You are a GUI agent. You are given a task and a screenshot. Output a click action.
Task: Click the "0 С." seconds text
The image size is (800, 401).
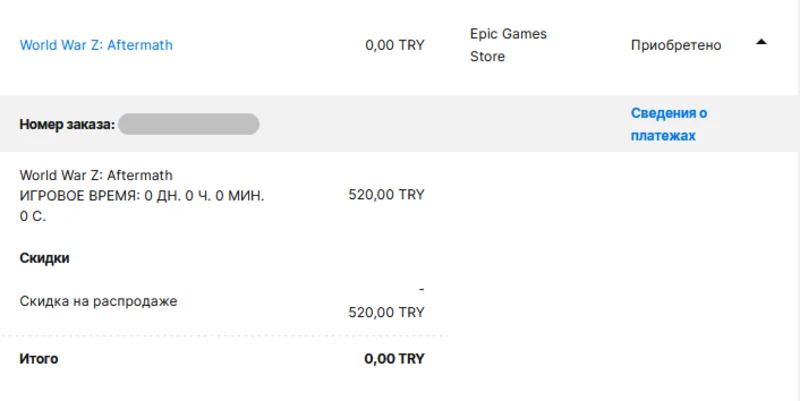pos(33,215)
